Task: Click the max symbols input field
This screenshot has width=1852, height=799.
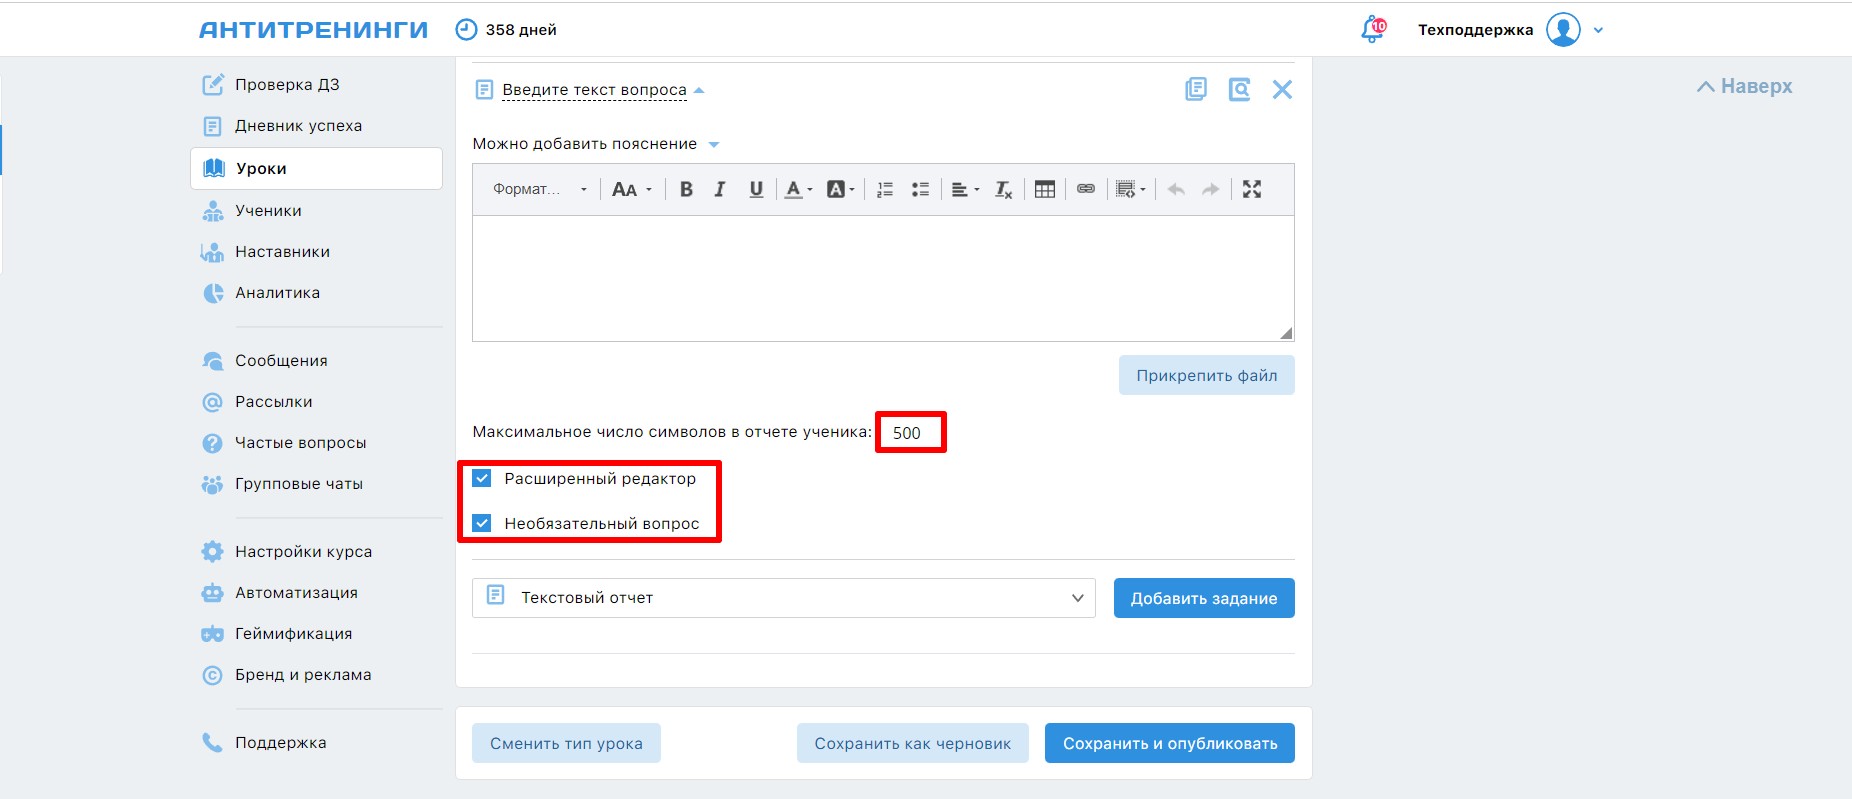Action: pyautogui.click(x=910, y=433)
